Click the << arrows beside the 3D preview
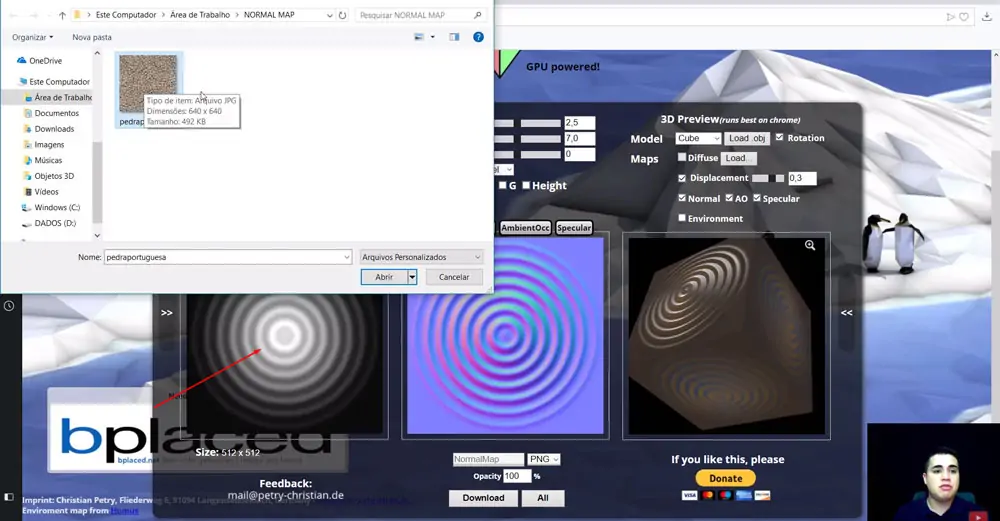 coord(846,312)
